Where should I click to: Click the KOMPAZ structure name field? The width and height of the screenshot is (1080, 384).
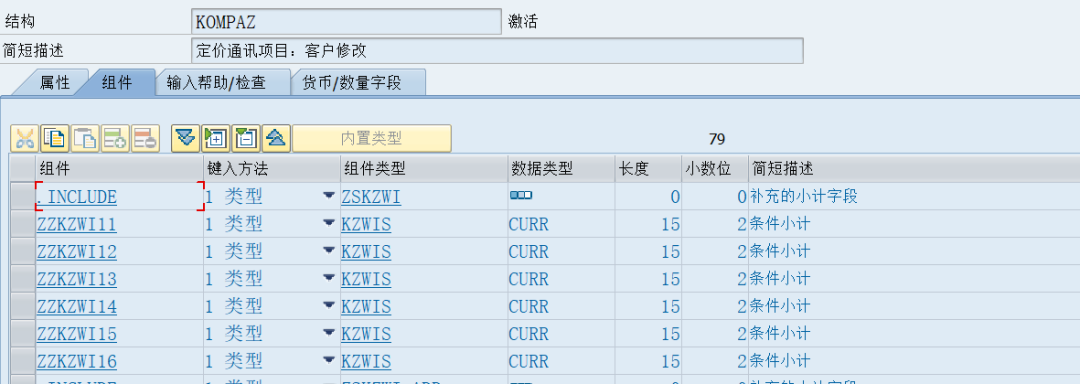[346, 21]
